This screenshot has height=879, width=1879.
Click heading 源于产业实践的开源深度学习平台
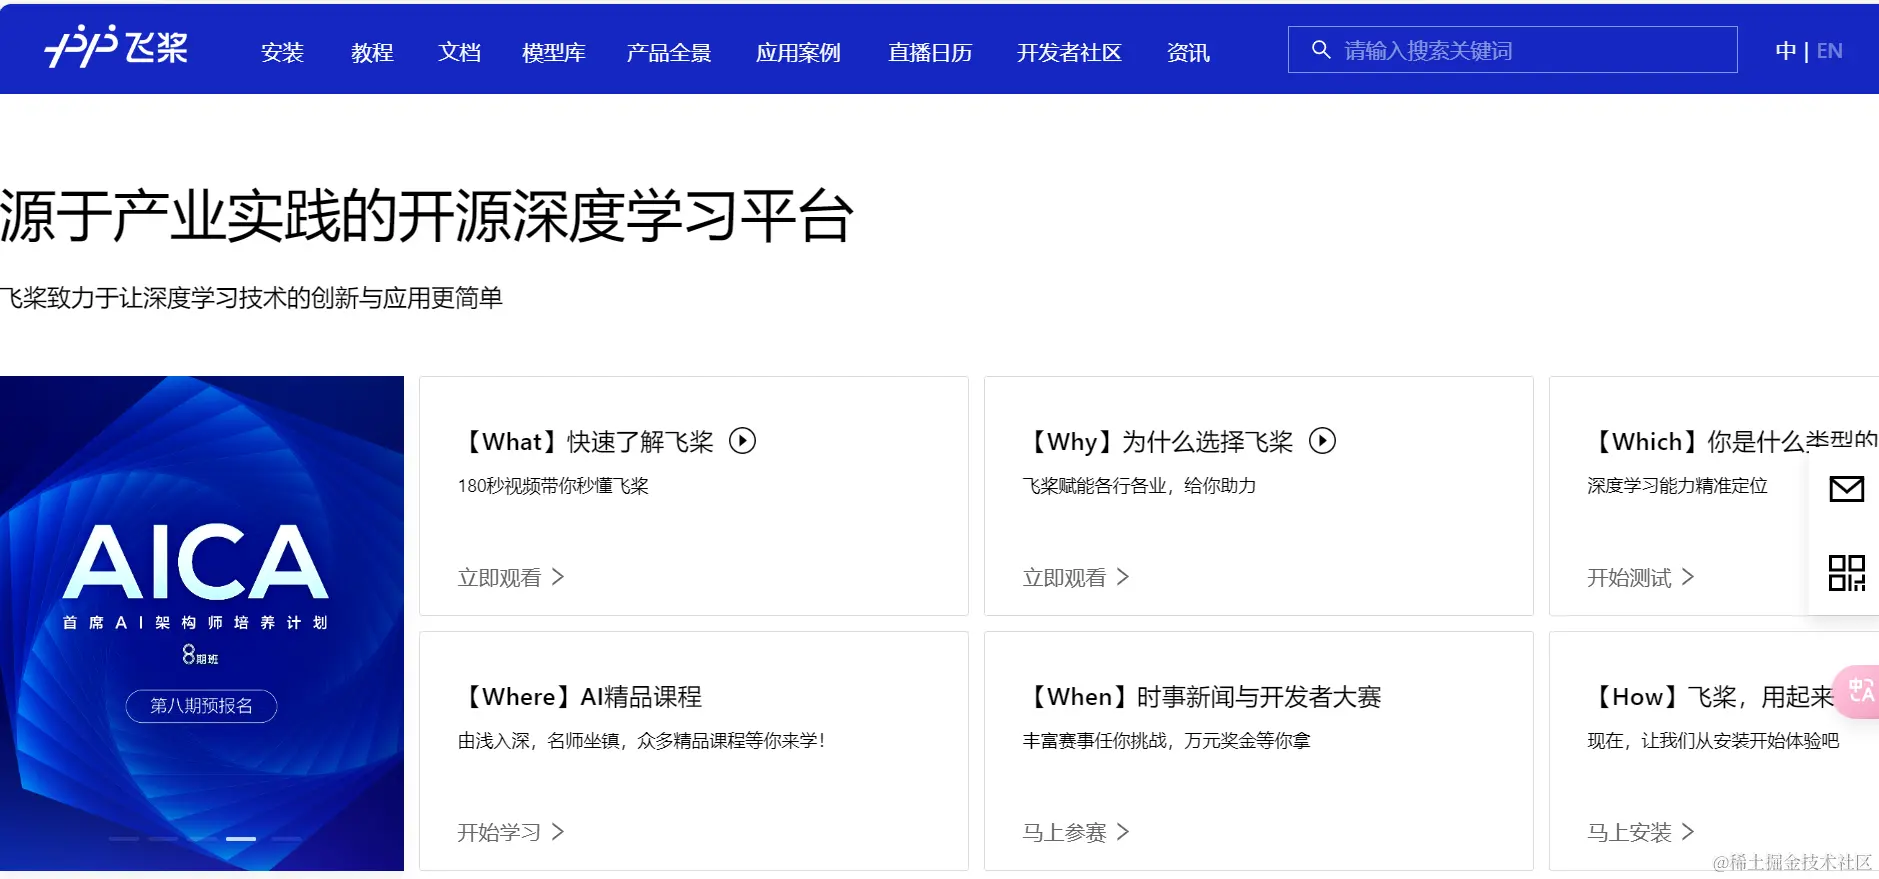[x=427, y=216]
